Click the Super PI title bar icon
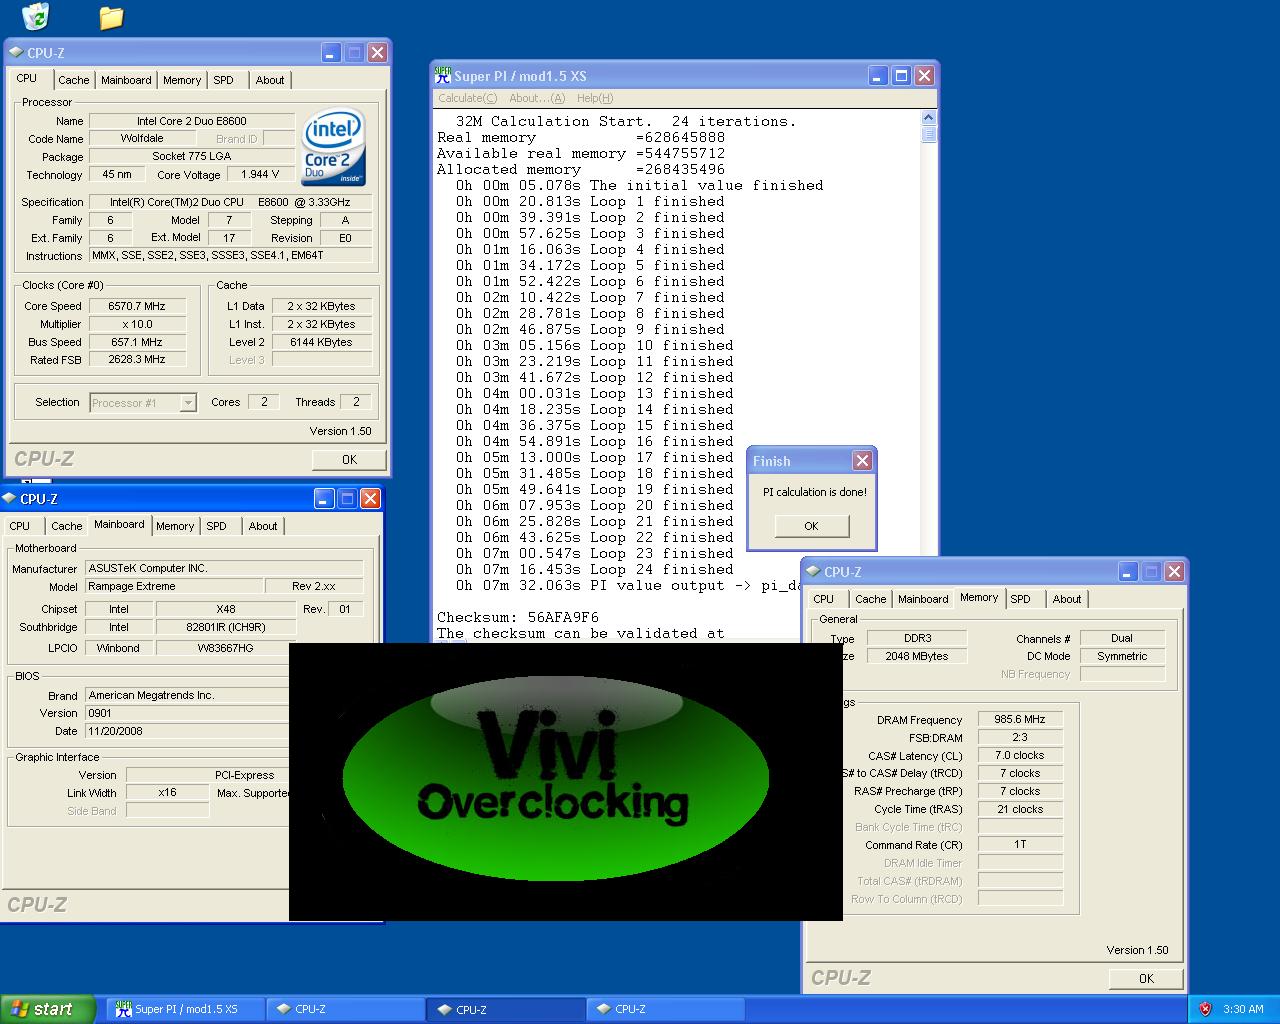1280x1024 pixels. pyautogui.click(x=443, y=75)
